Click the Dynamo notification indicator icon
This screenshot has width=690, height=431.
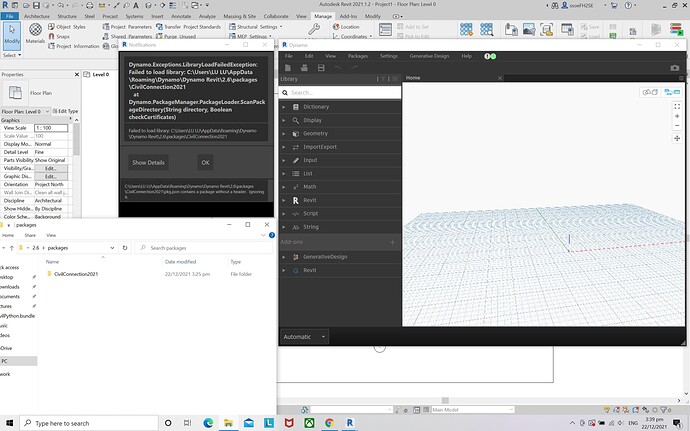[490, 56]
